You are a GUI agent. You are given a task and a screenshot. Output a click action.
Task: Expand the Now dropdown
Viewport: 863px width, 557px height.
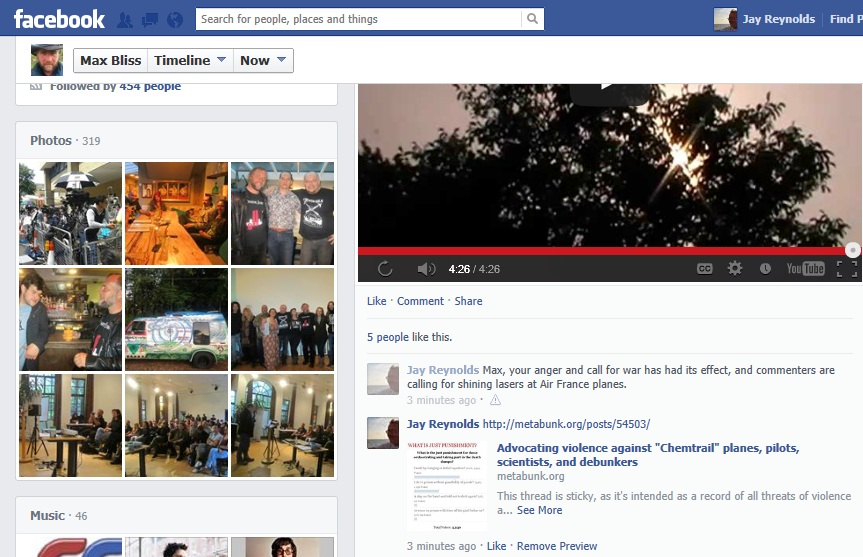(x=264, y=60)
